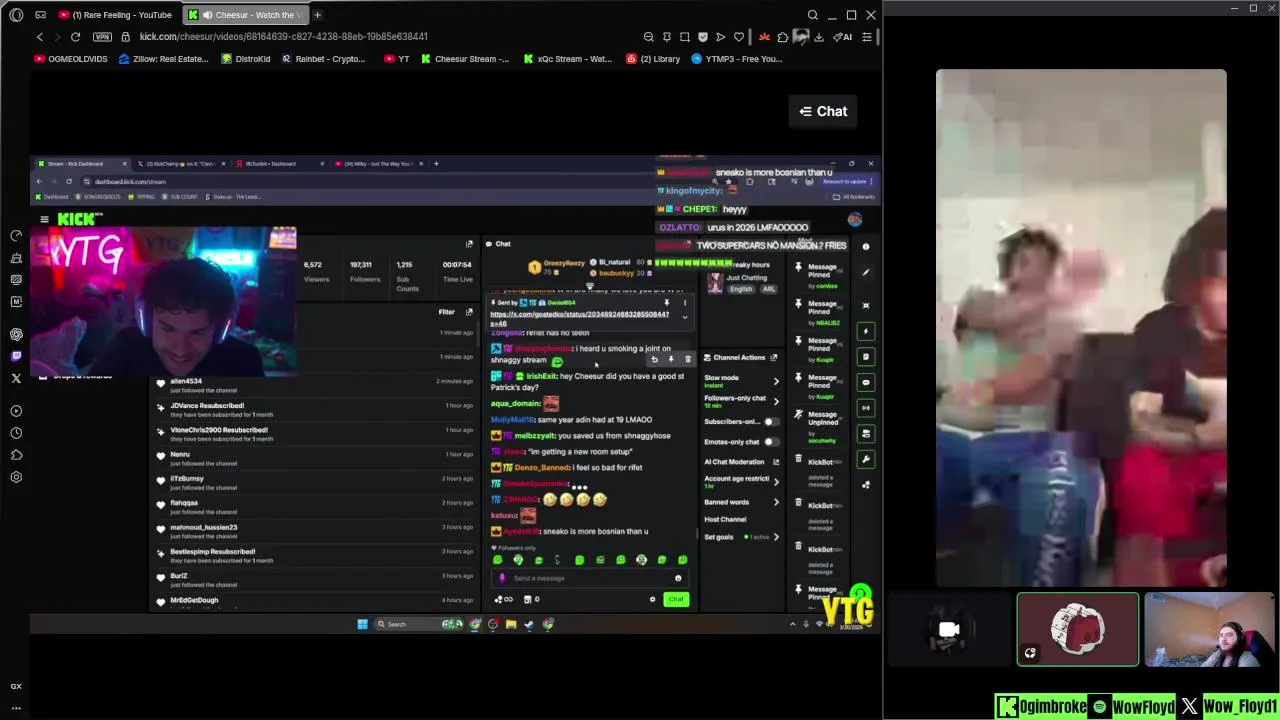Viewport: 1280px width, 720px height.
Task: Select the camera-off participant thumbnail
Action: point(949,630)
